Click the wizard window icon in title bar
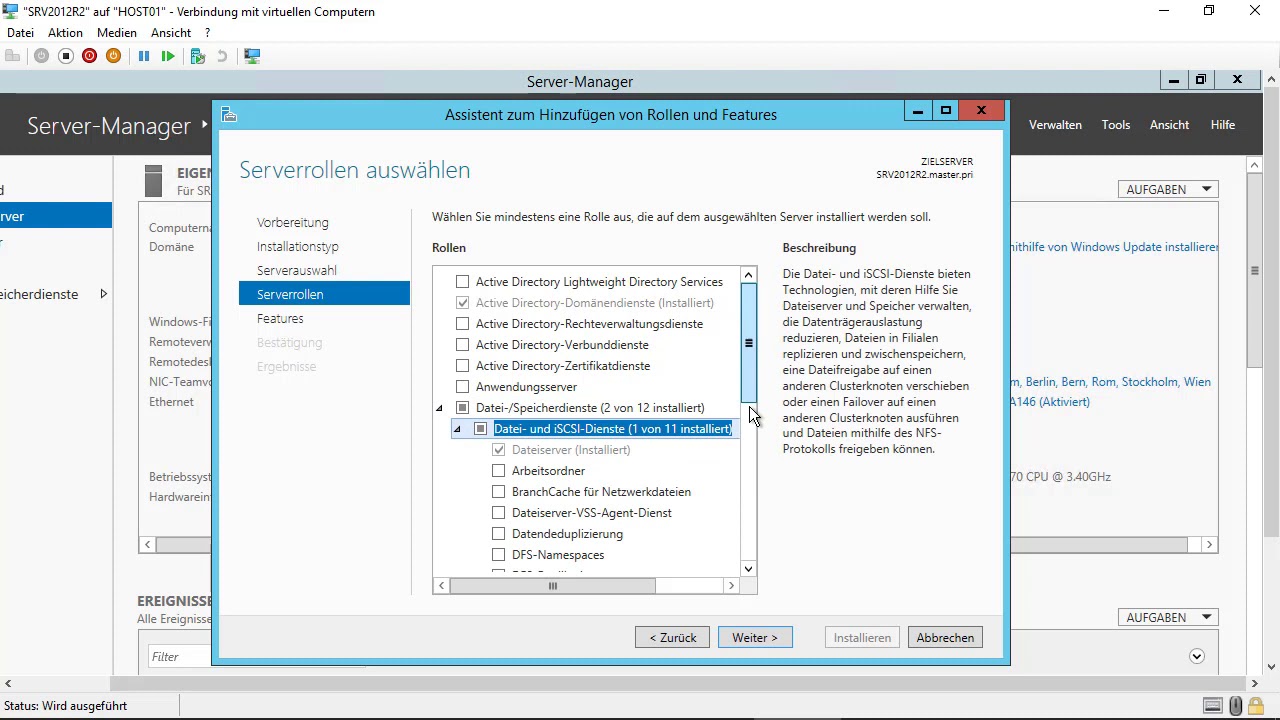This screenshot has width=1280, height=720. click(229, 114)
